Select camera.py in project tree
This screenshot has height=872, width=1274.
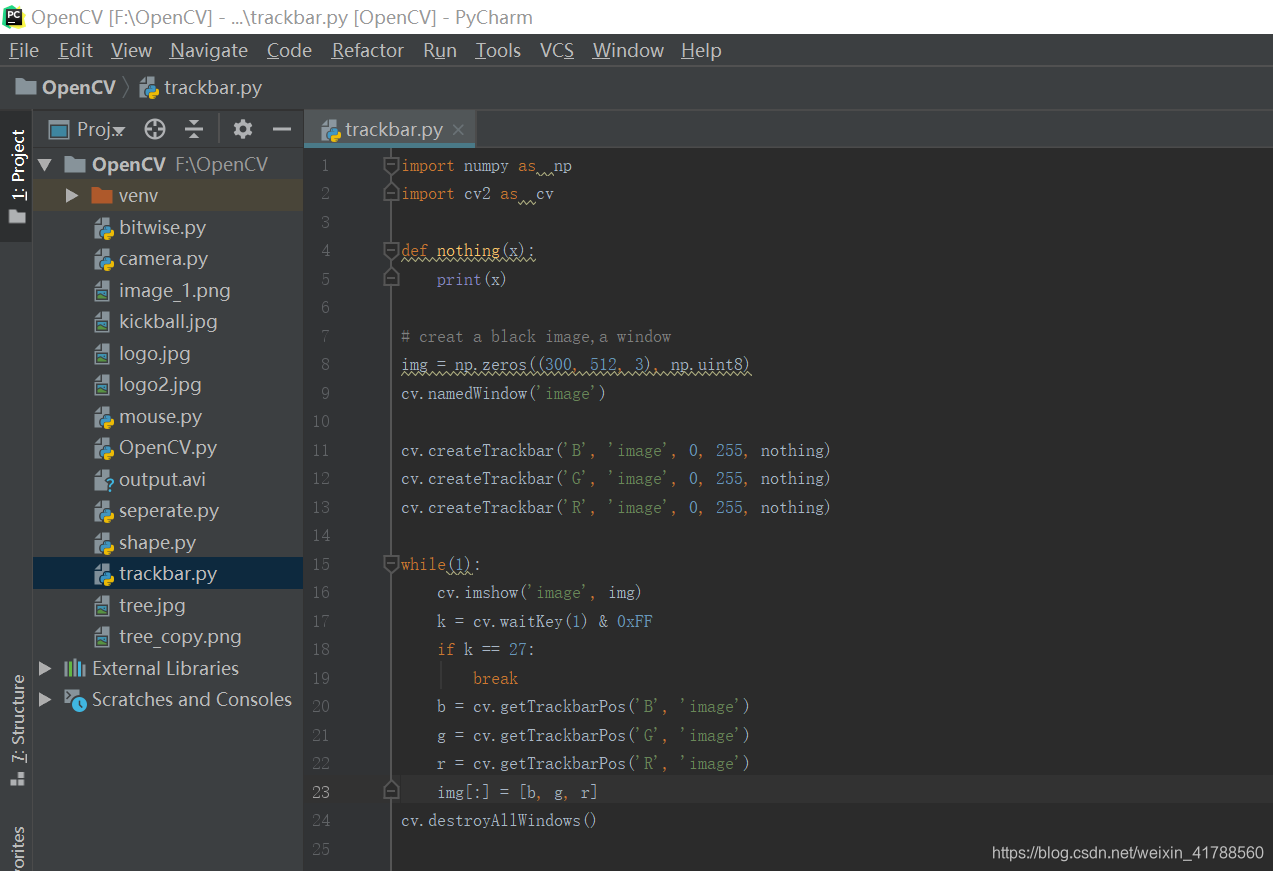(163, 259)
